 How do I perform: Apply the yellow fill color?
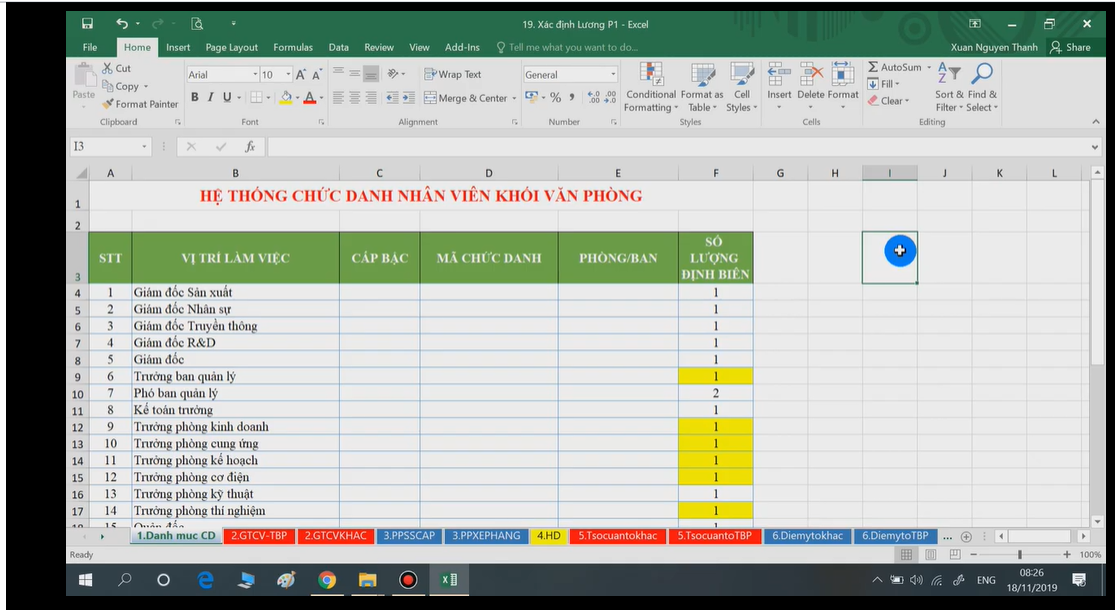pyautogui.click(x=286, y=97)
